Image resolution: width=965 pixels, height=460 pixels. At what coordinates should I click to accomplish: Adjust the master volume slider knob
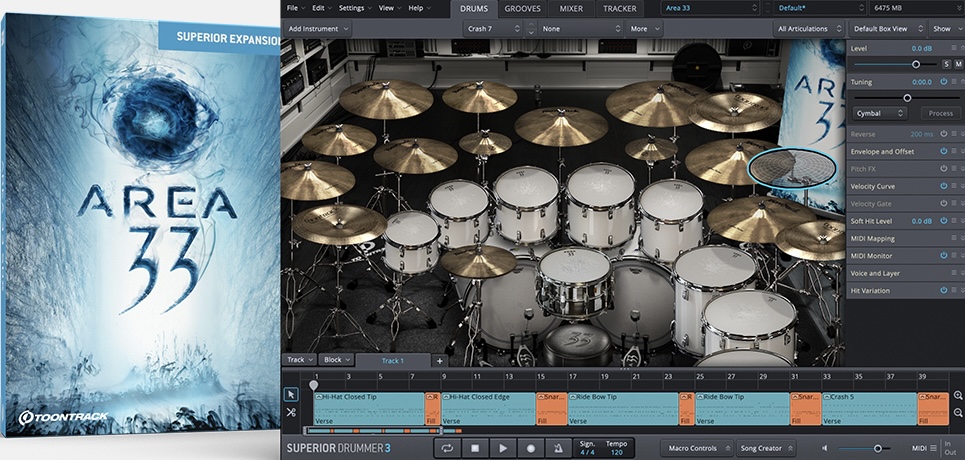tap(878, 448)
